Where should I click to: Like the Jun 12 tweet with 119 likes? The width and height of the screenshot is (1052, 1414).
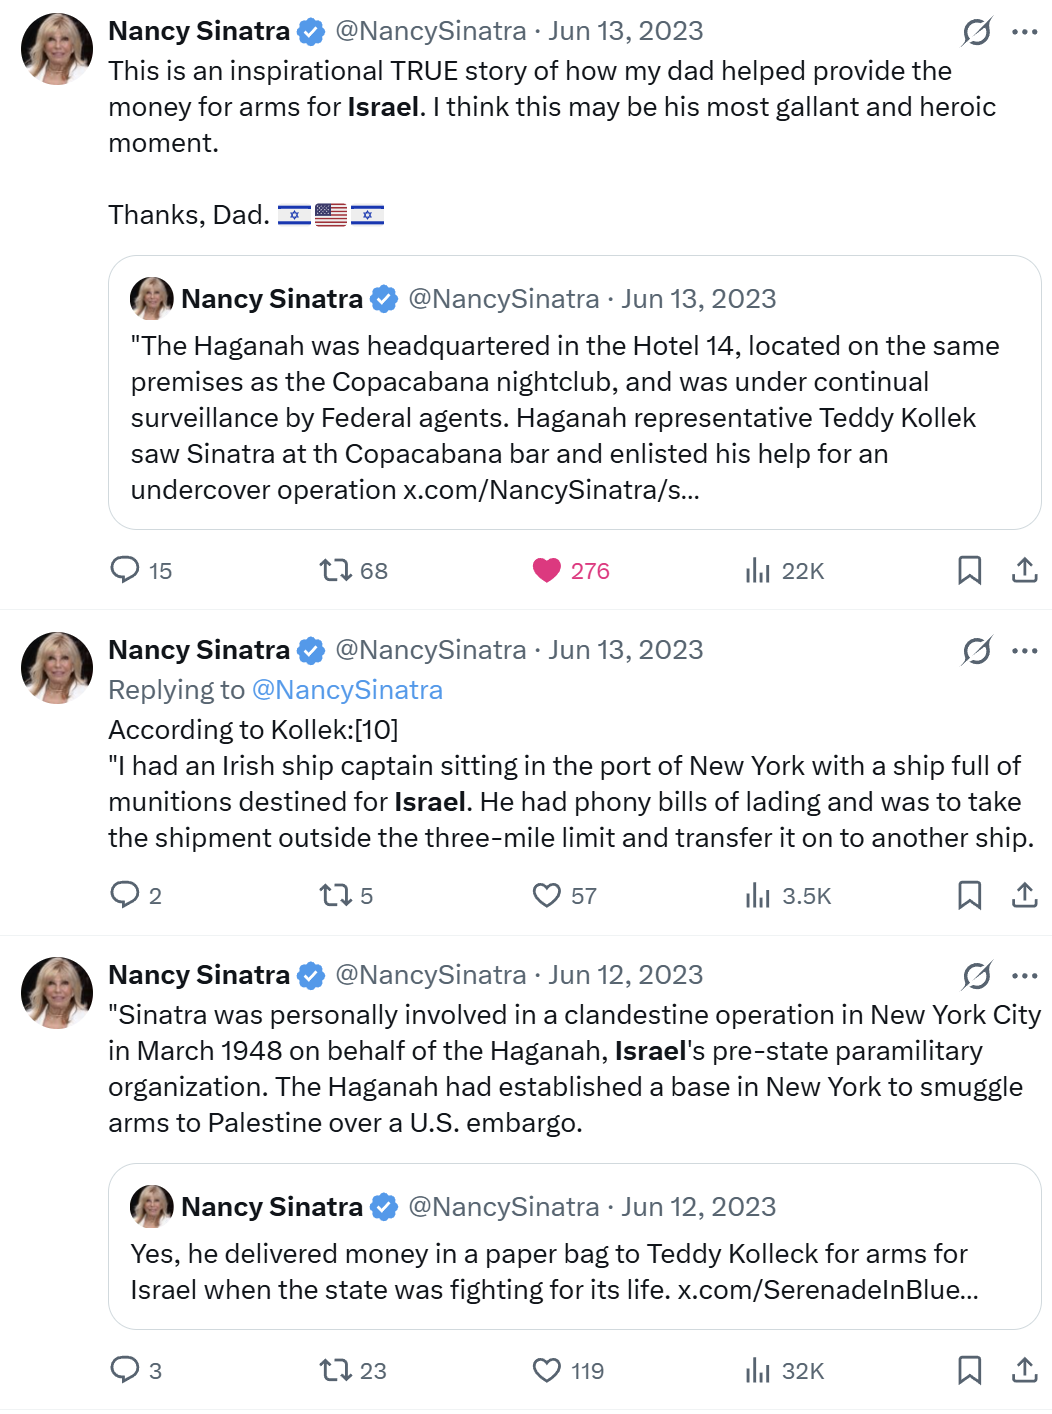547,1370
